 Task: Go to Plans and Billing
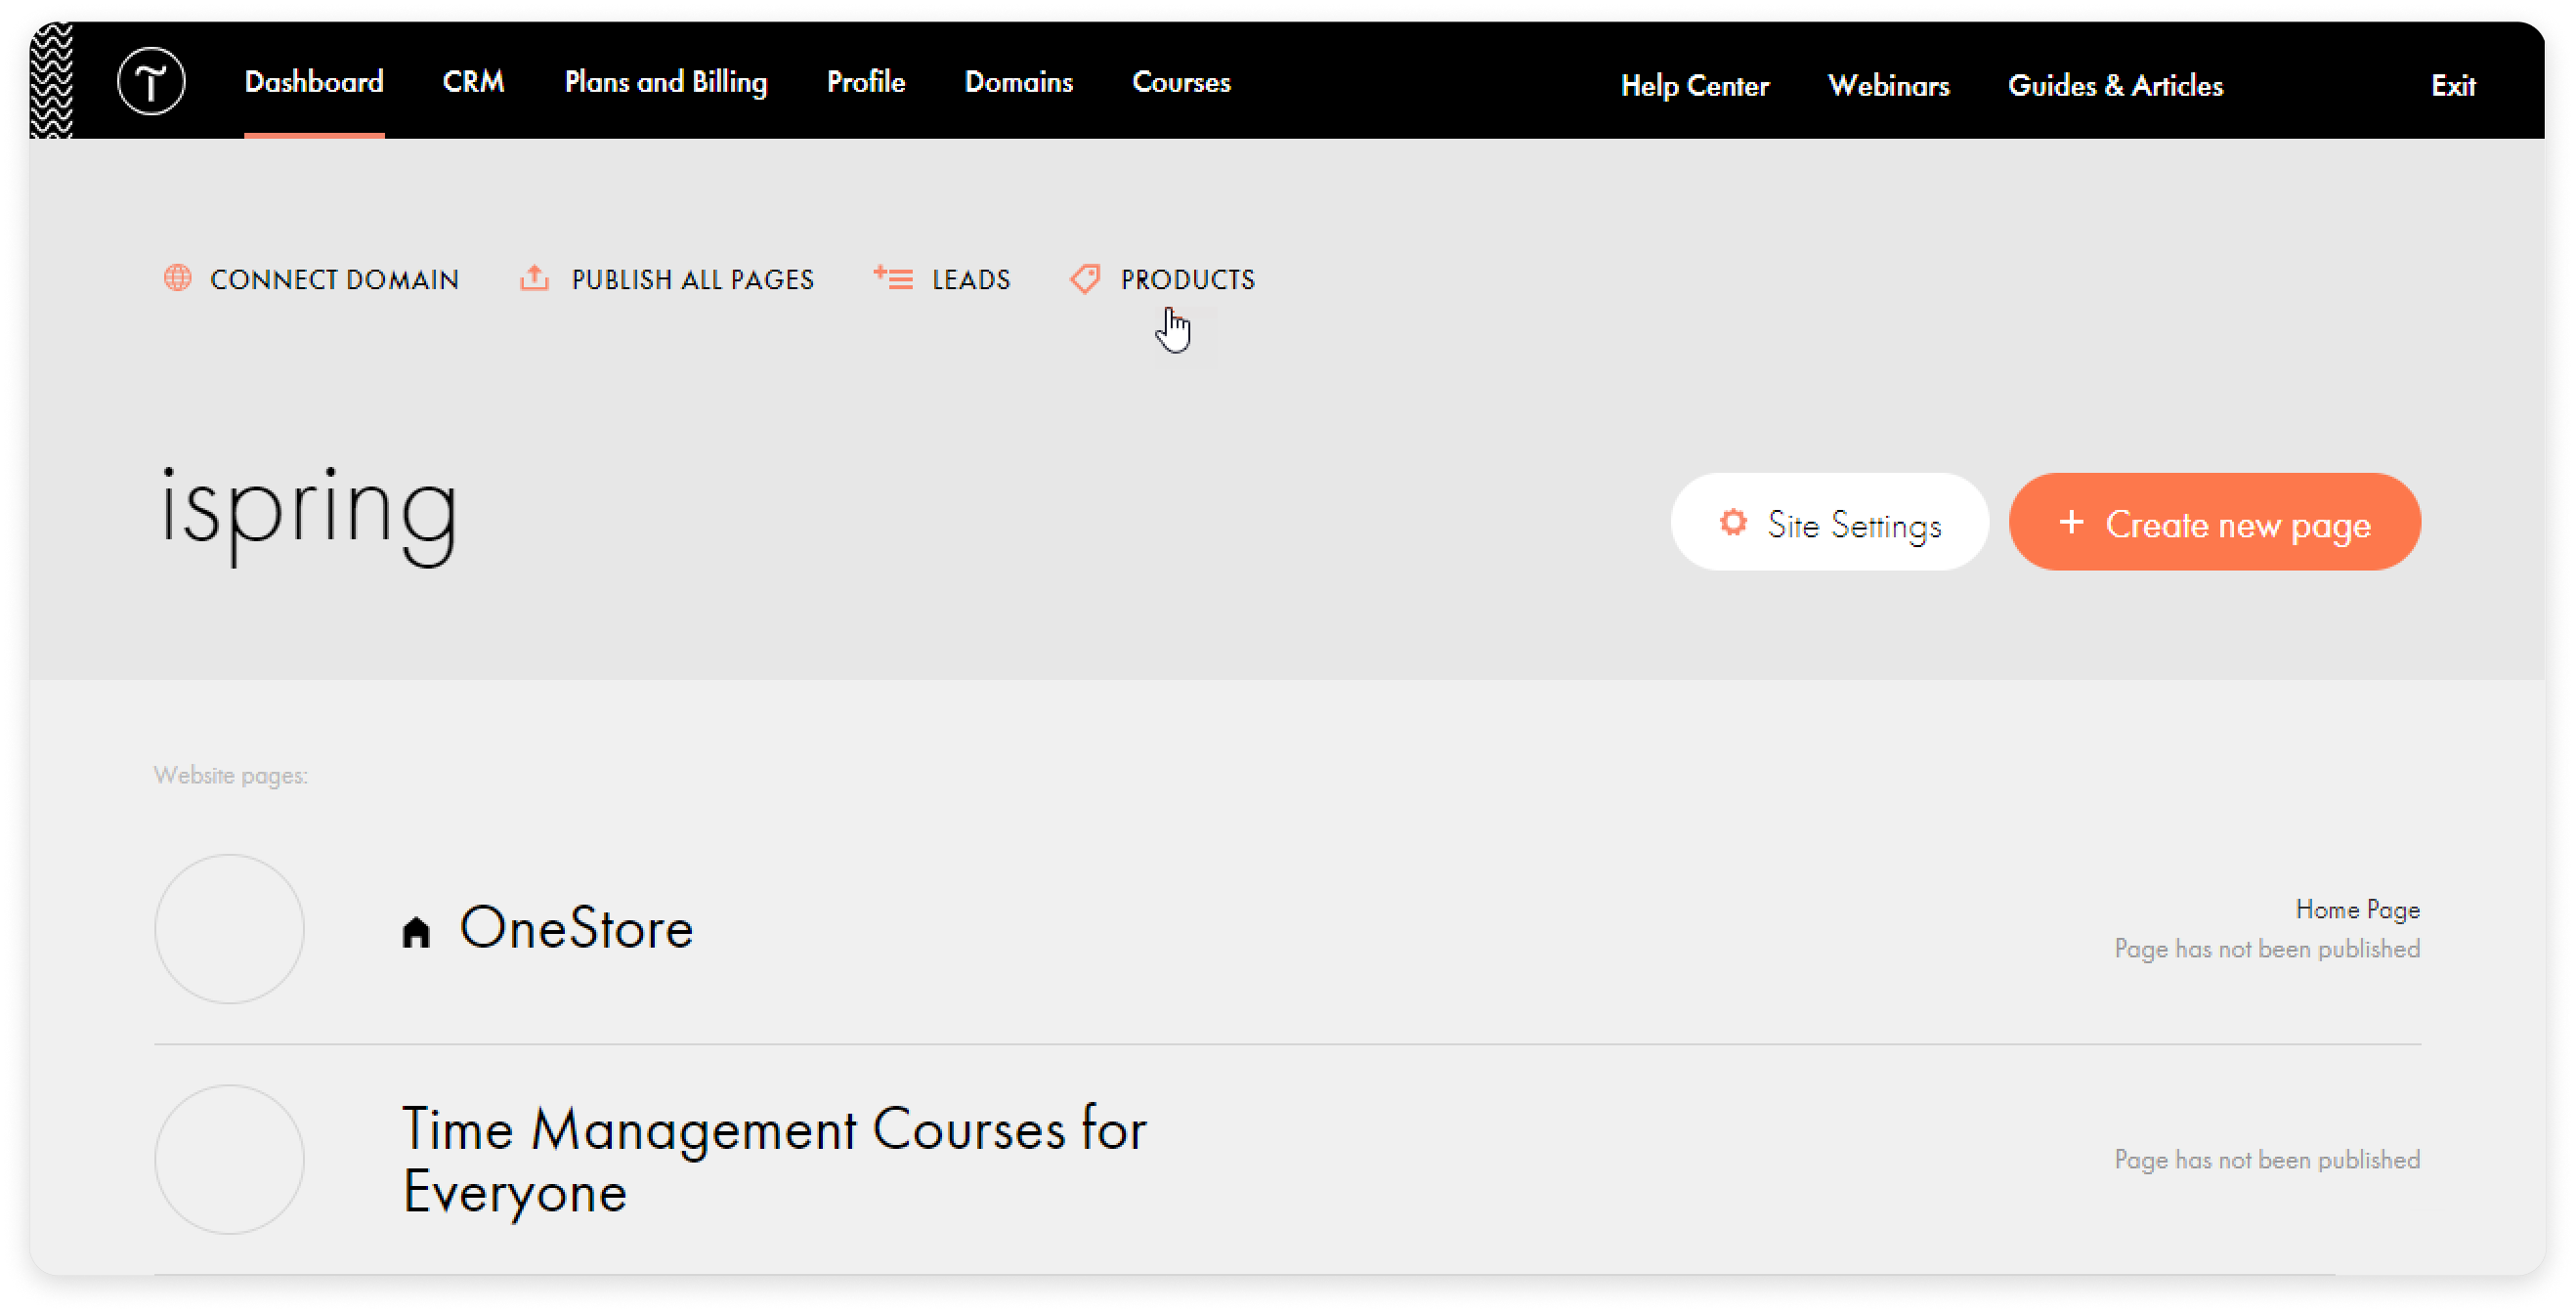tap(666, 82)
